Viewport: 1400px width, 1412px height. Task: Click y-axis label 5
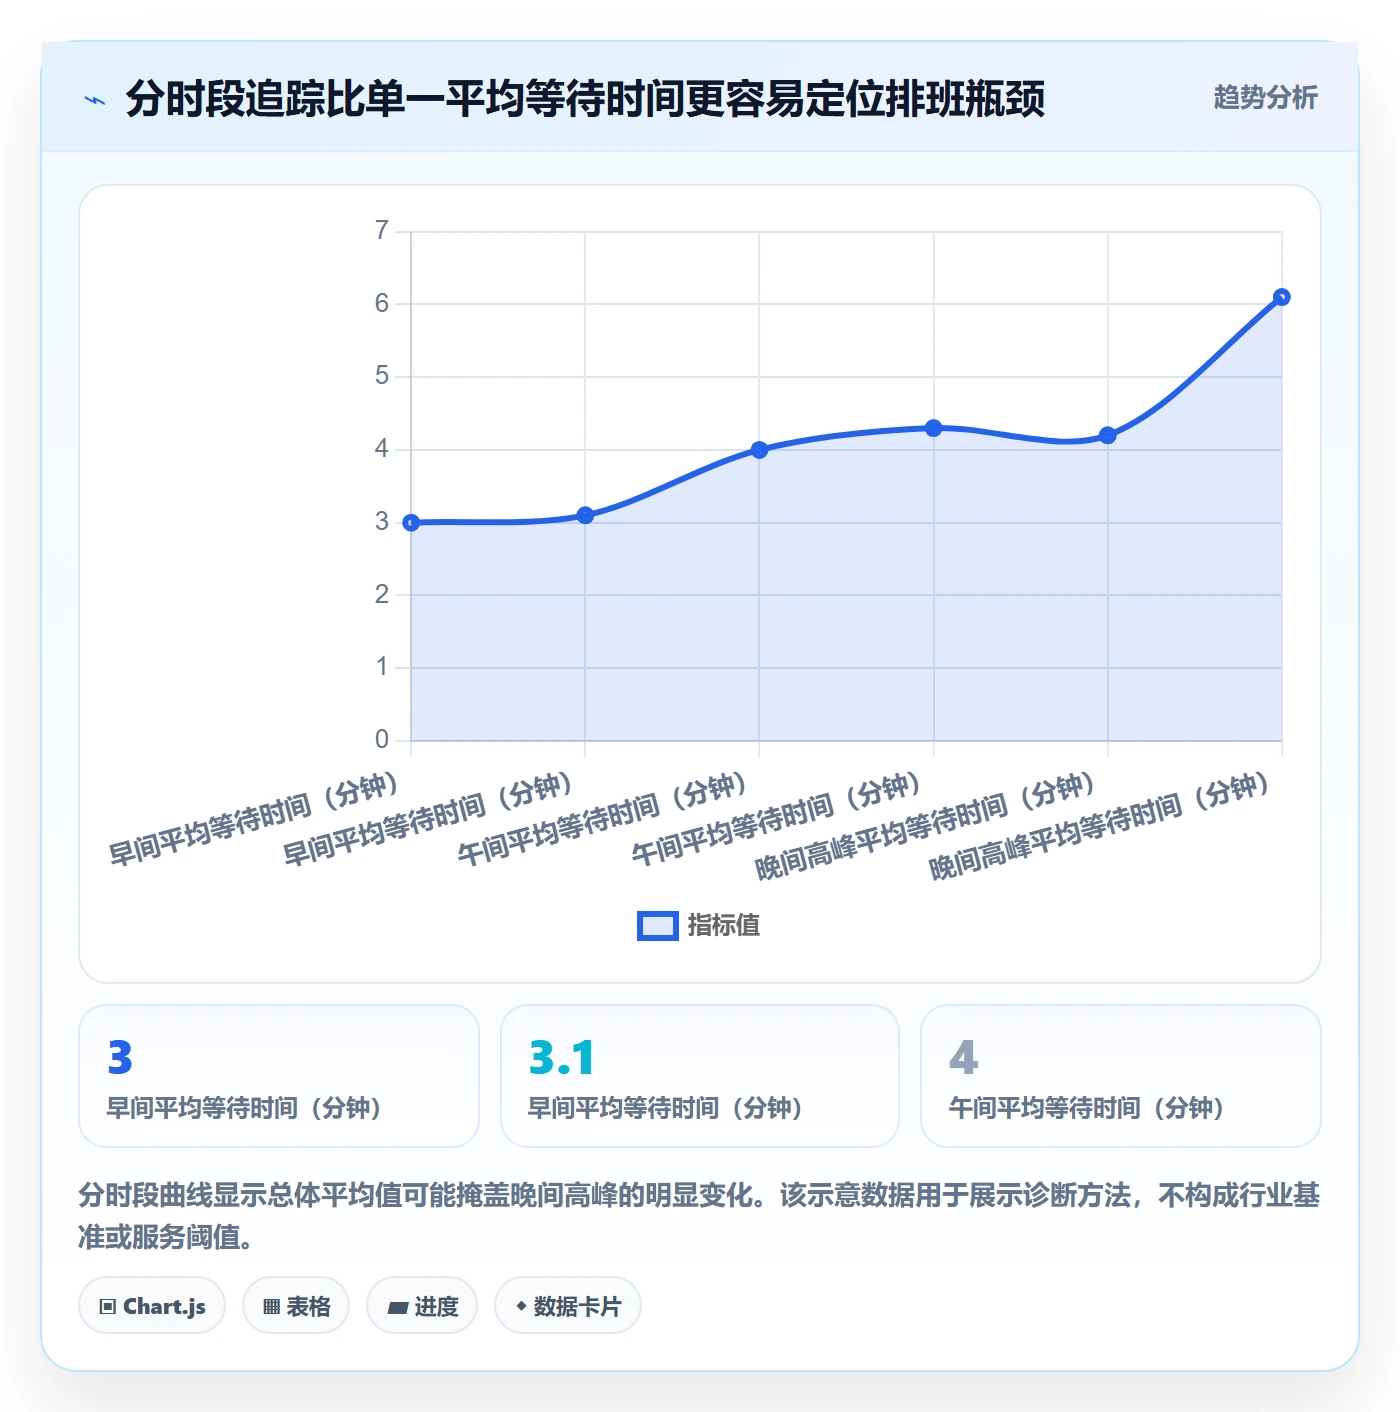(382, 376)
